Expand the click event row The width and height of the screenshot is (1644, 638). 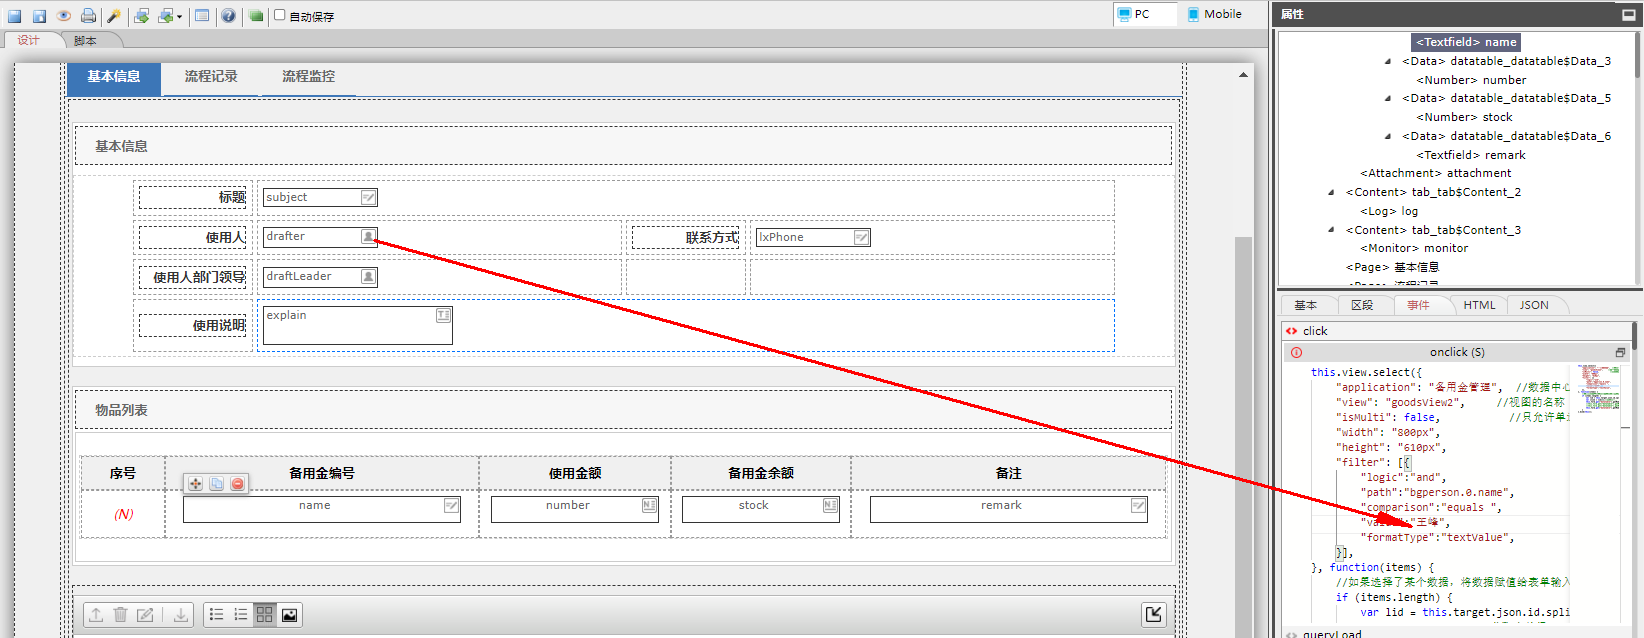[1456, 331]
